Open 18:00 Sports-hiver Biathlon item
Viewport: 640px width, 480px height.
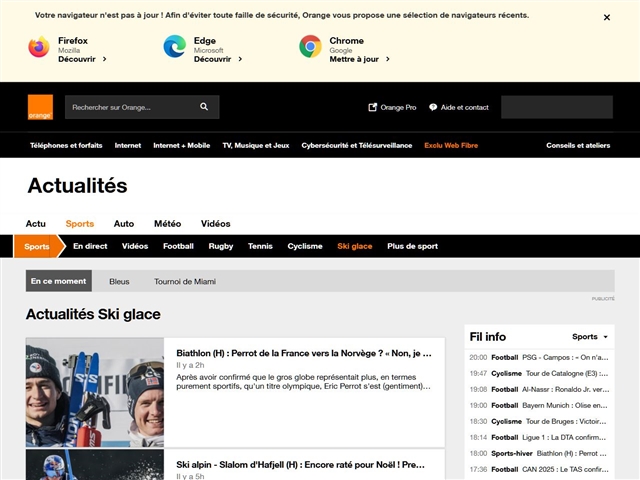click(x=539, y=453)
